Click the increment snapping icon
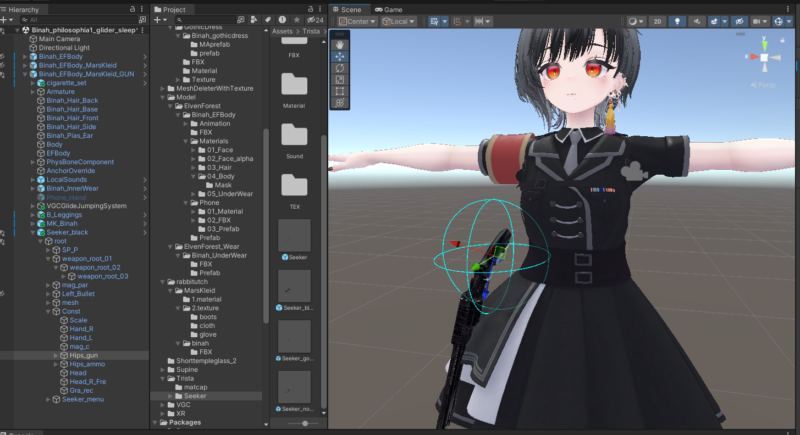 (x=479, y=21)
